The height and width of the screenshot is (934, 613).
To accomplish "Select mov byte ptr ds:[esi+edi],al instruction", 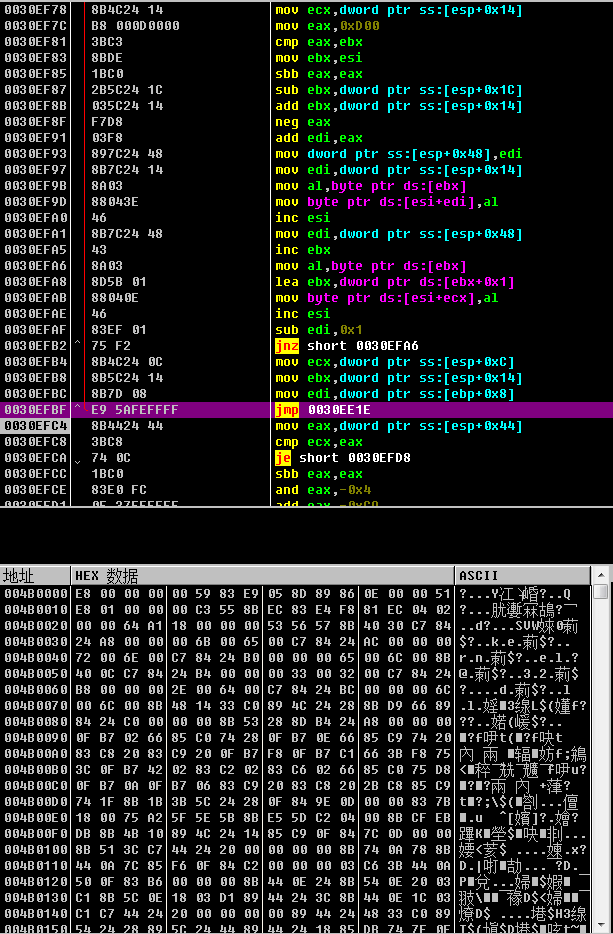I will 387,202.
